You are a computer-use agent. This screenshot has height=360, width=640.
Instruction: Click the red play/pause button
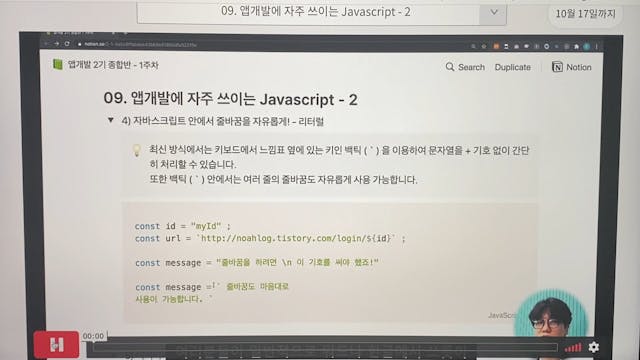[x=56, y=344]
